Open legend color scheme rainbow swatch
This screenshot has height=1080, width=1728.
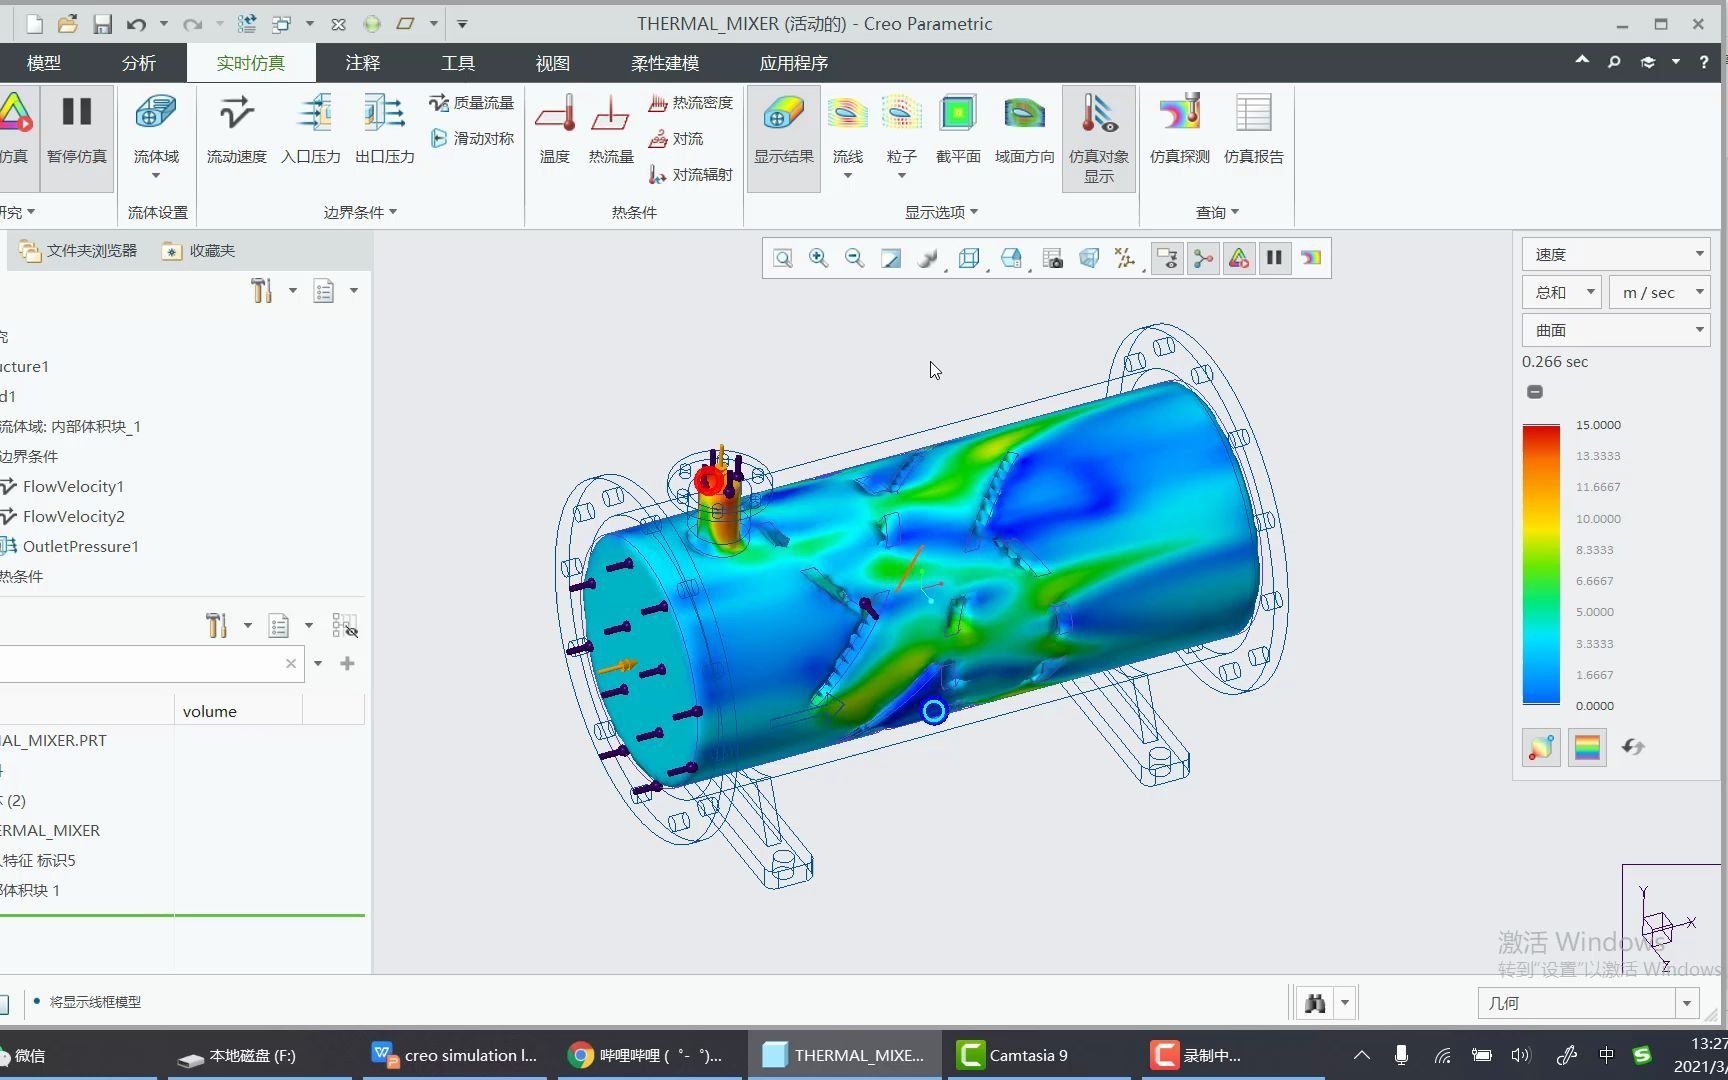click(x=1587, y=747)
